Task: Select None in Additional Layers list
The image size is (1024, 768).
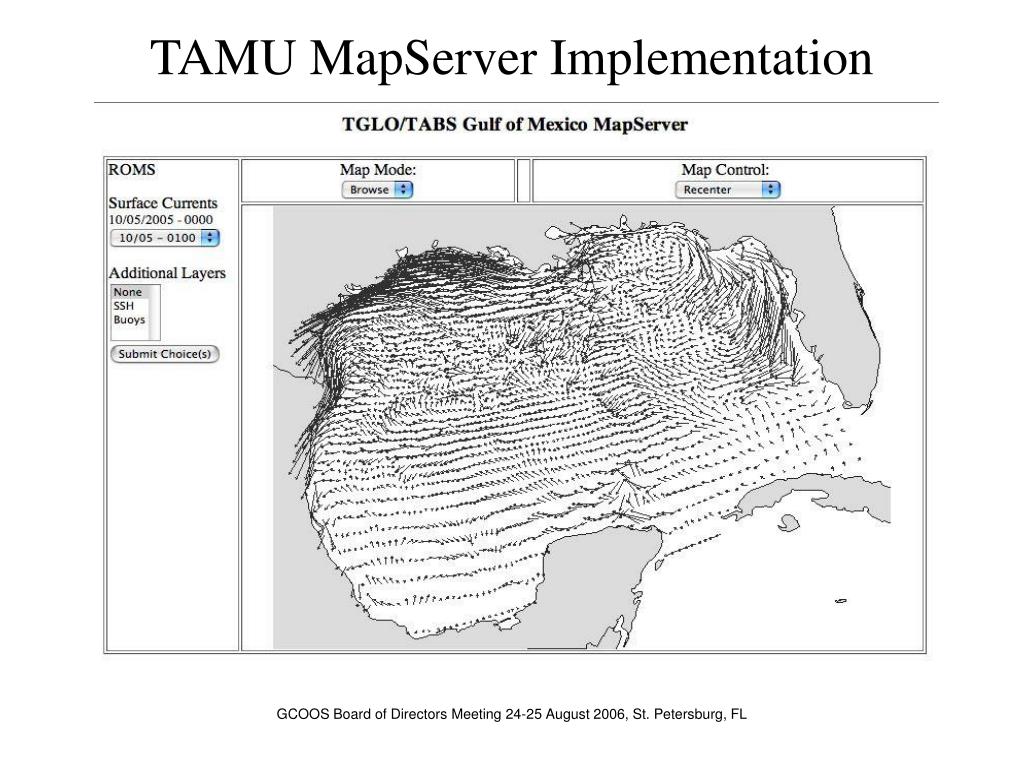Action: tap(128, 292)
